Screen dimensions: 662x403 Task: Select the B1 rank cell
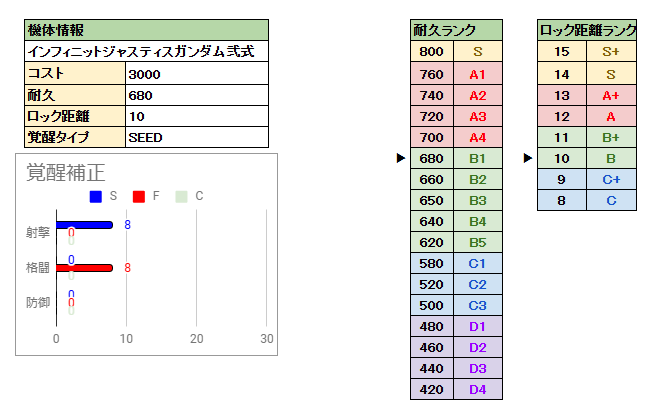click(478, 159)
